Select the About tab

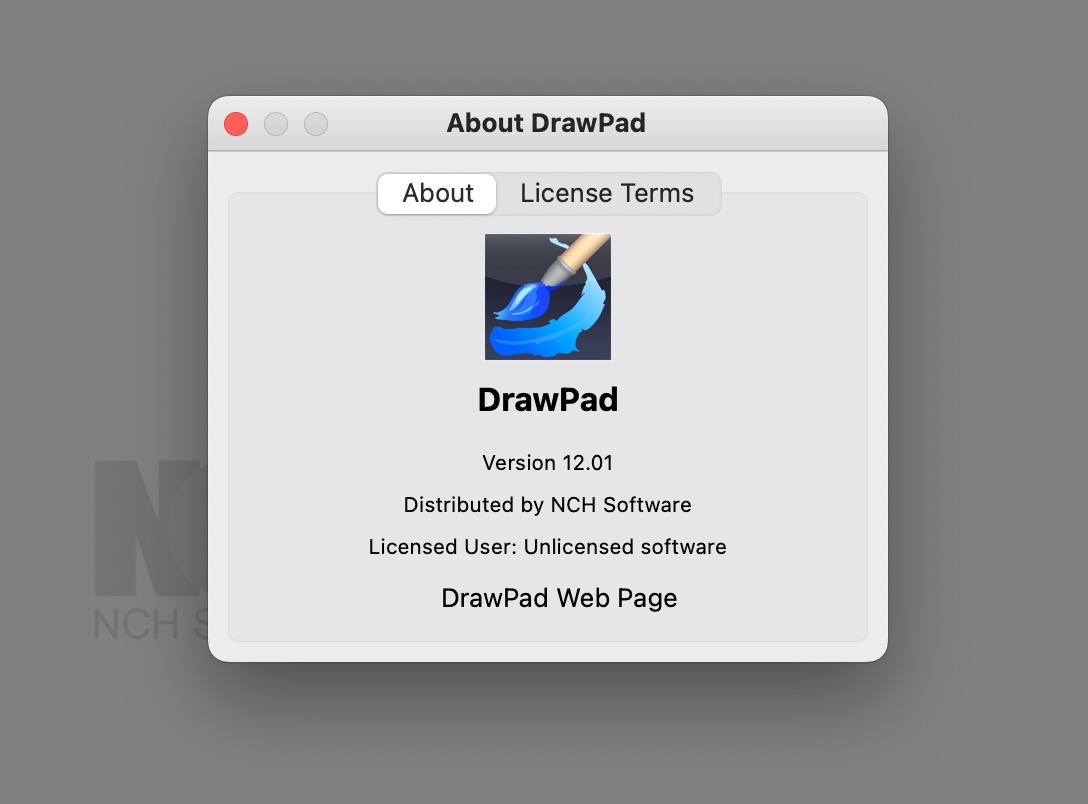tap(438, 194)
